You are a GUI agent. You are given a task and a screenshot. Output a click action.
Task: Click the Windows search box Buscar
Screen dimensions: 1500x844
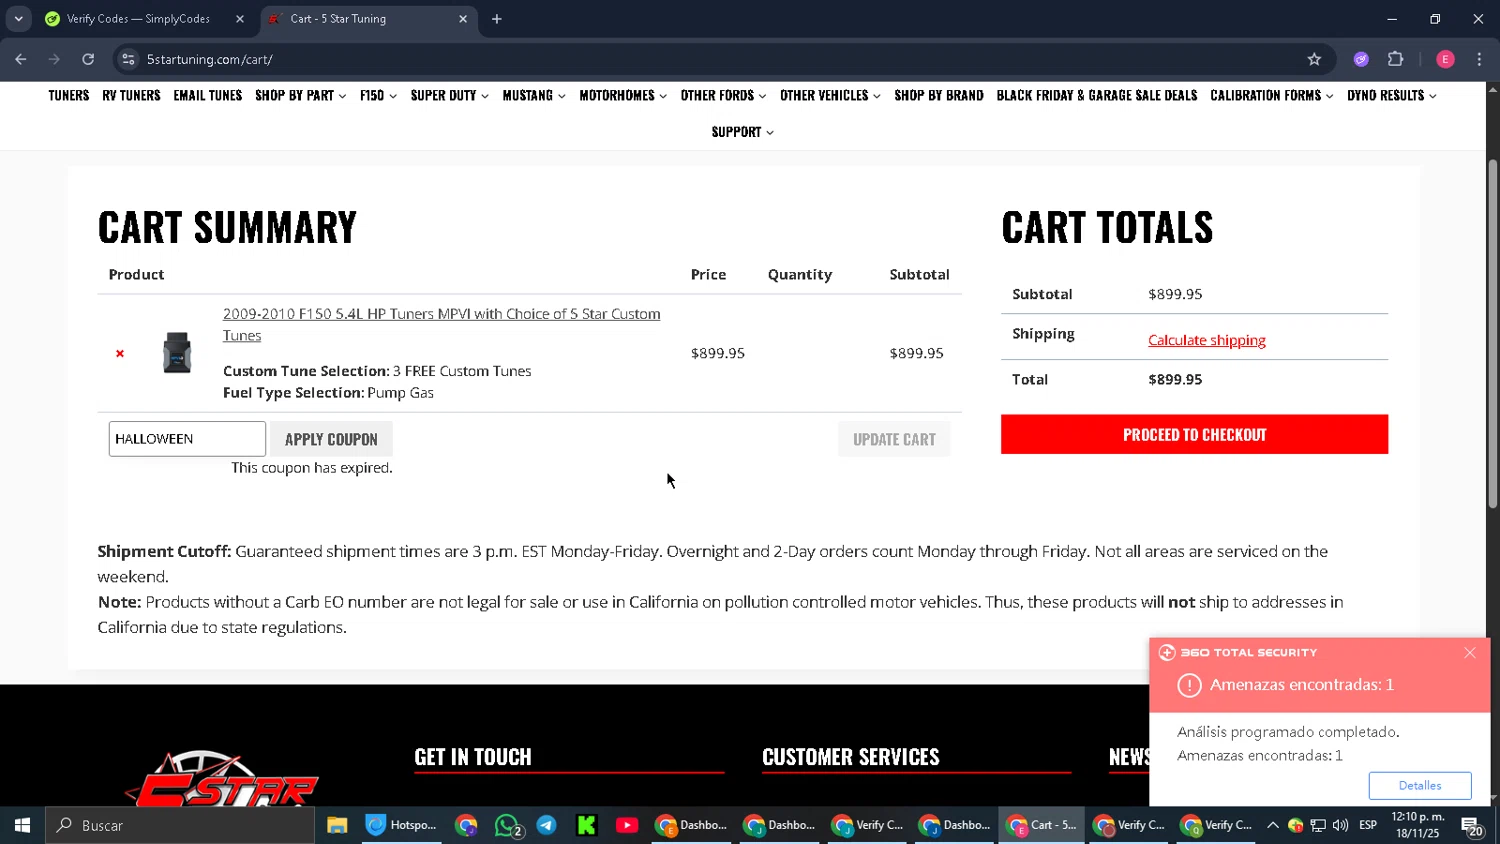click(x=180, y=825)
